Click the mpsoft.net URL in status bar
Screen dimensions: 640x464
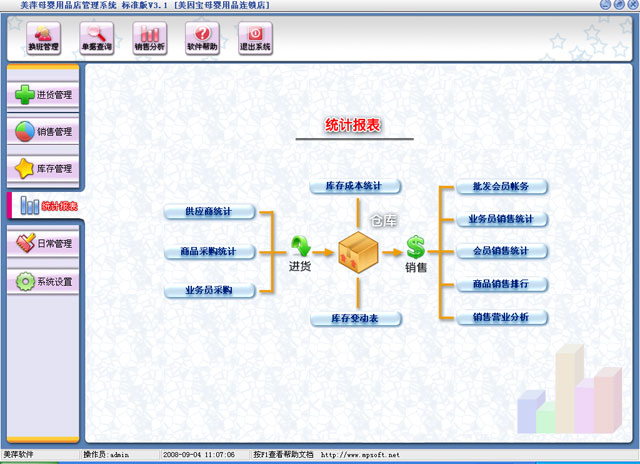[360, 455]
